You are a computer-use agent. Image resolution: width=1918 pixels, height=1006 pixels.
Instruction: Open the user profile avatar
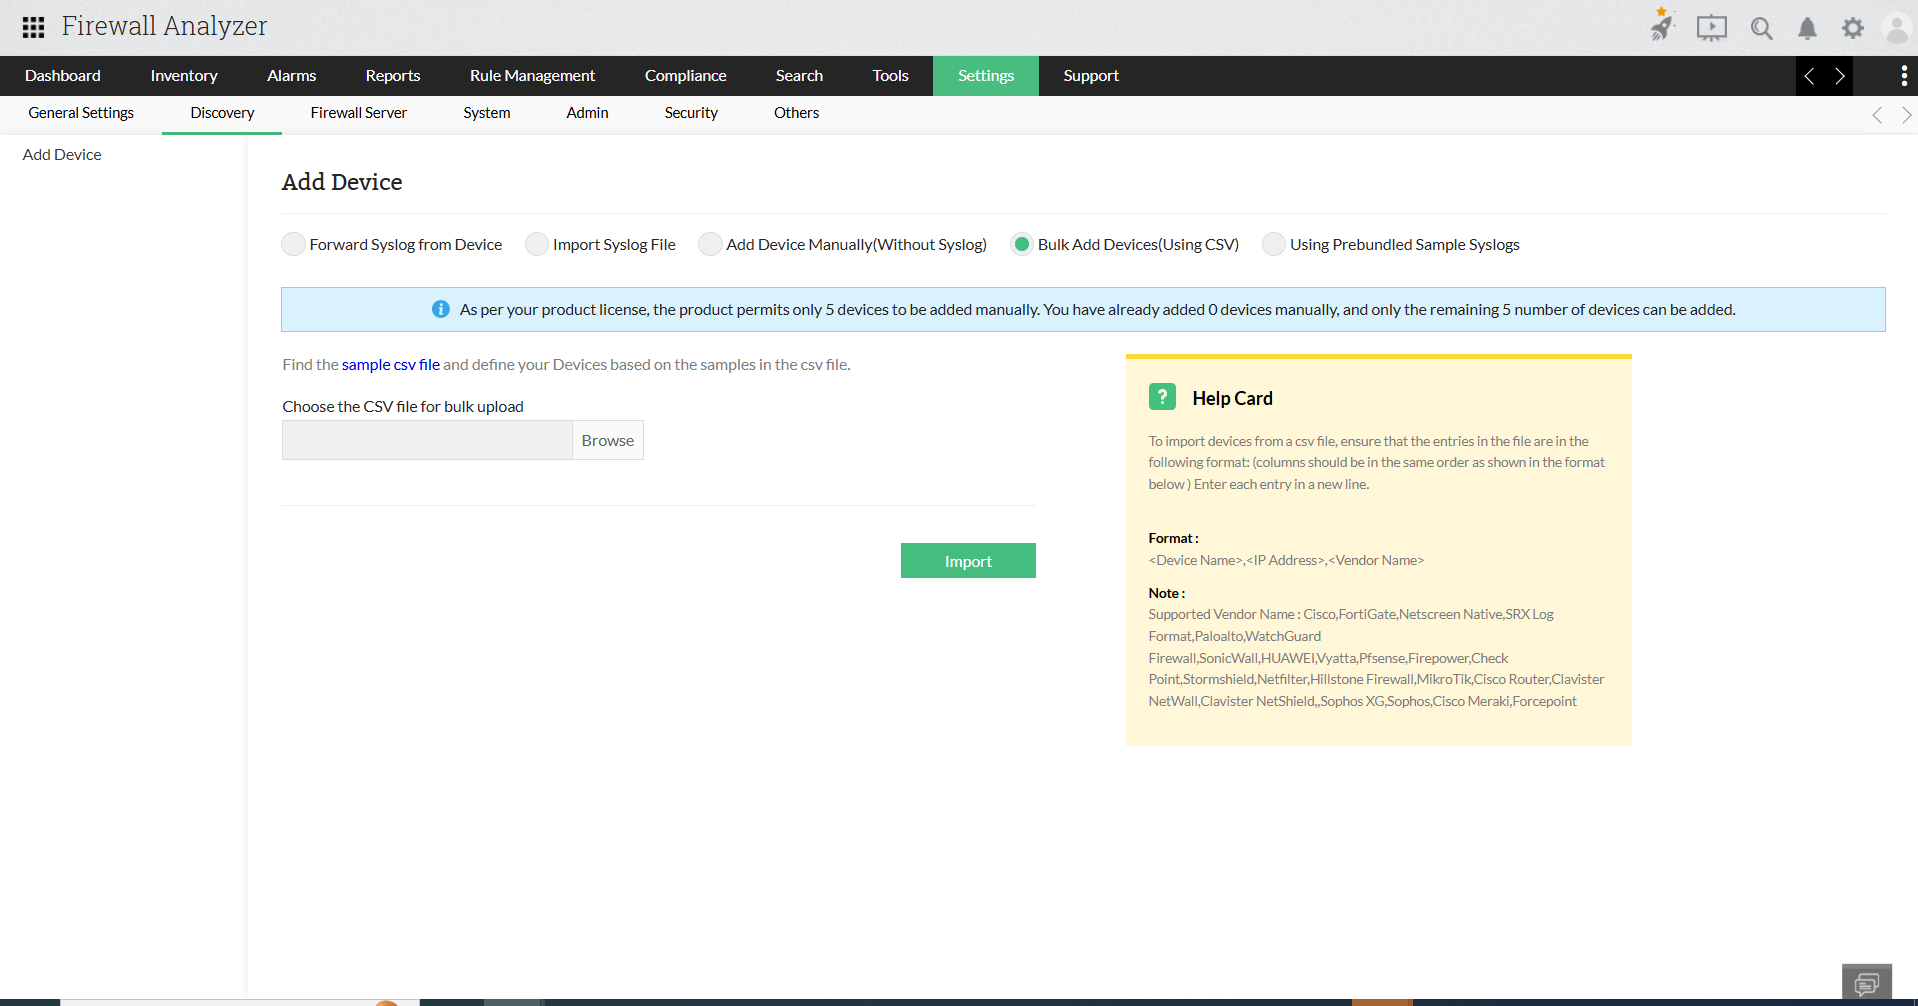tap(1896, 28)
